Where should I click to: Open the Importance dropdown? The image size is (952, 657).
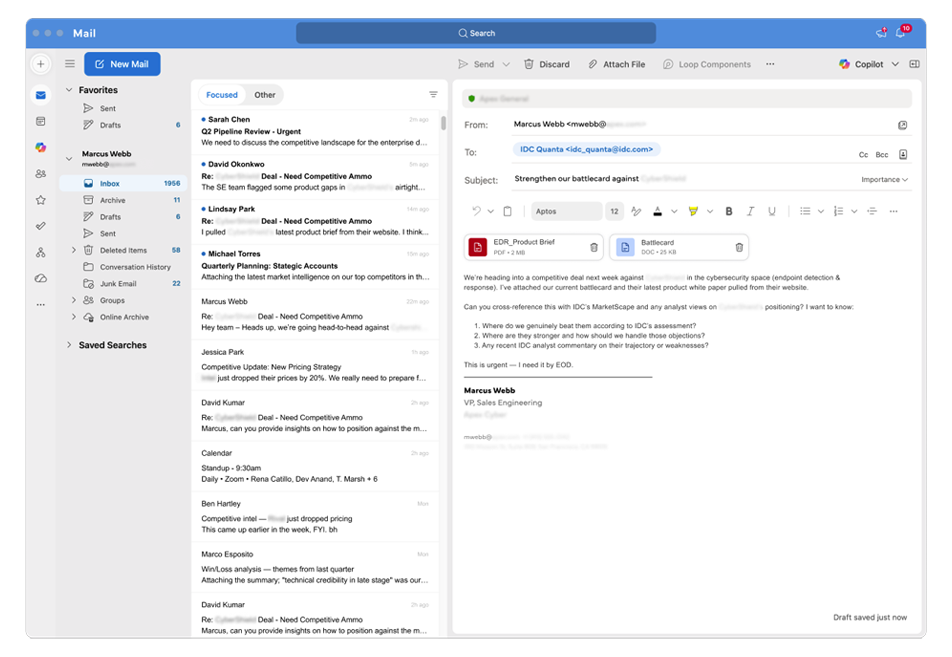pos(884,180)
